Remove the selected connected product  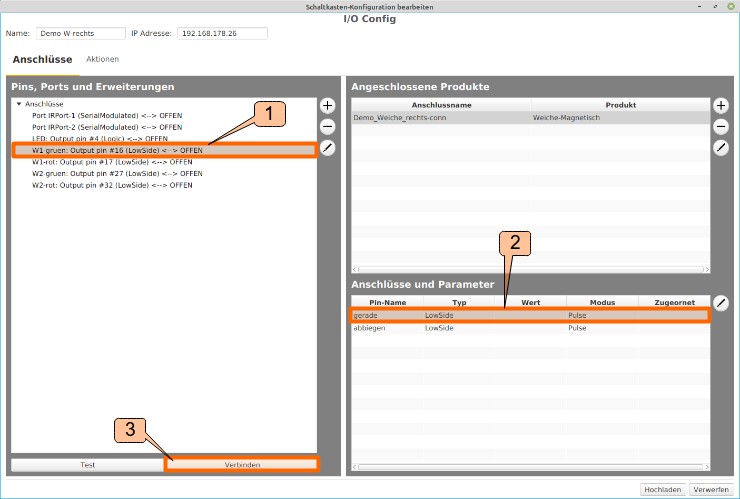click(x=721, y=126)
